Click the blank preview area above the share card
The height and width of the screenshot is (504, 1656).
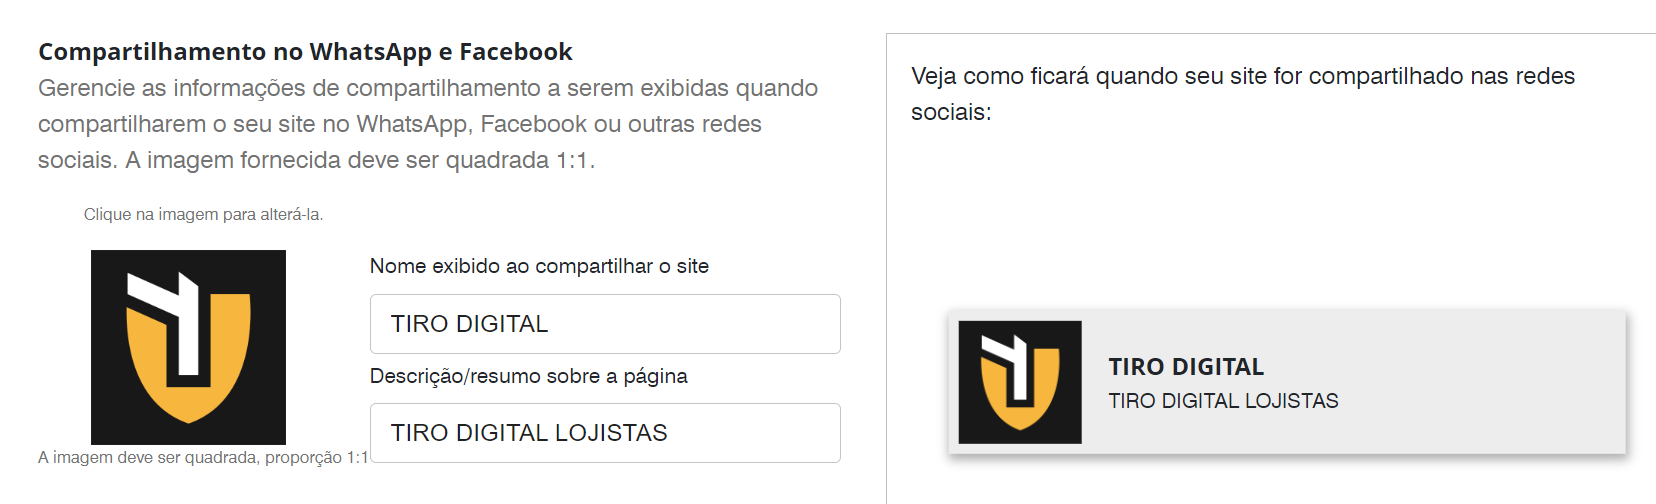1270,215
